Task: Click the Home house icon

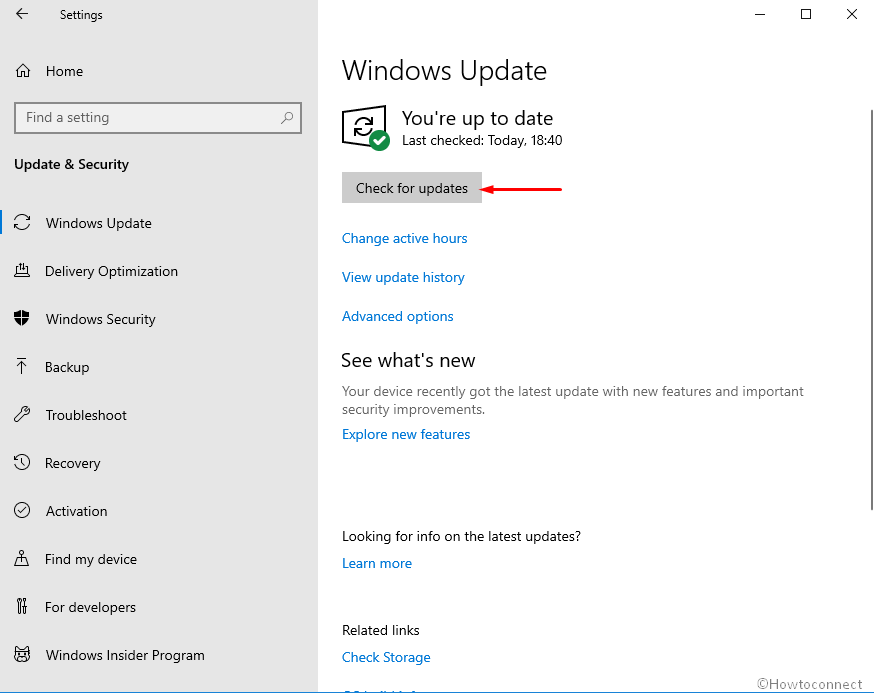Action: (23, 71)
